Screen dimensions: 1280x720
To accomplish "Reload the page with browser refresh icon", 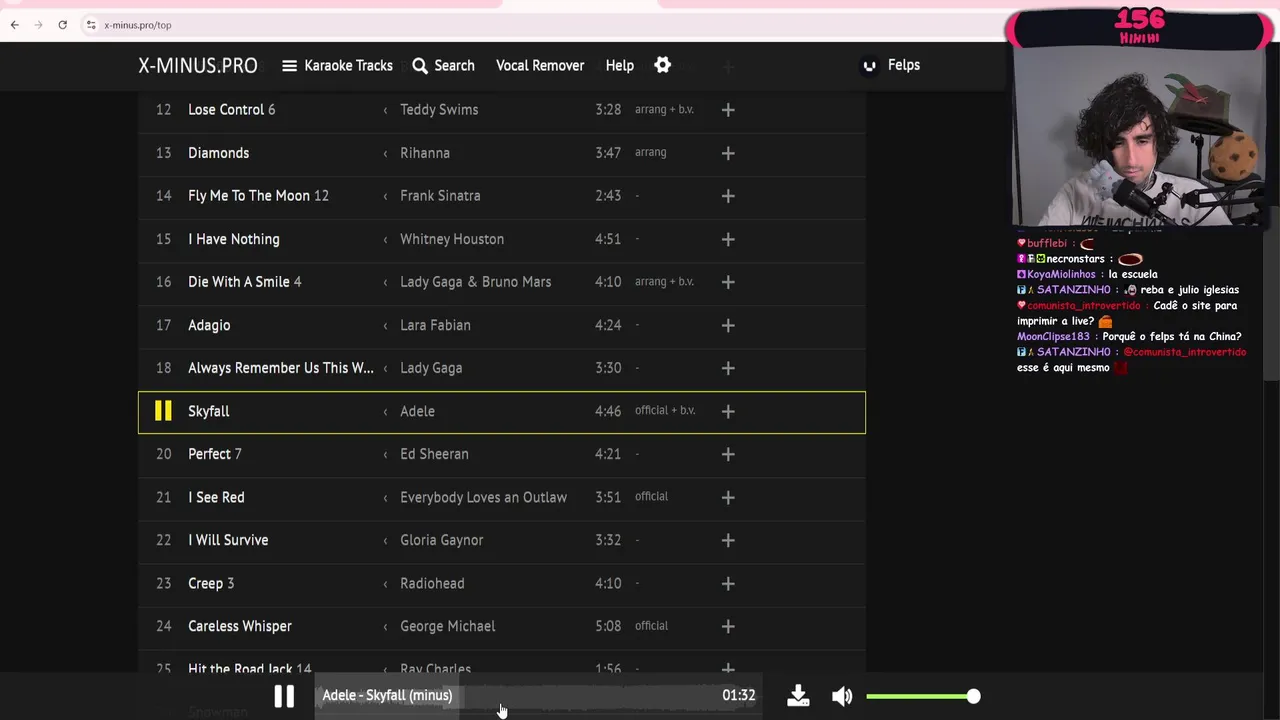I will (x=63, y=25).
